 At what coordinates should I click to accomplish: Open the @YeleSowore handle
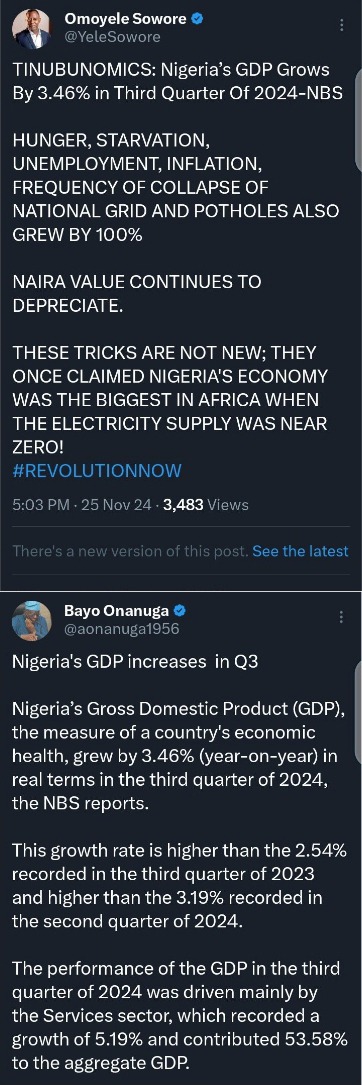112,37
